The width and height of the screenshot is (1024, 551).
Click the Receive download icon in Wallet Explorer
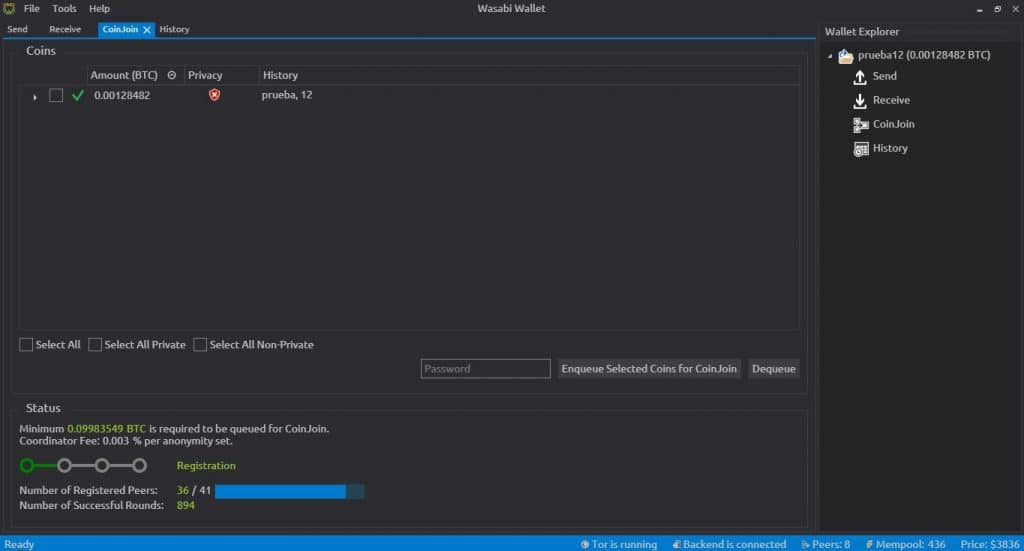point(860,101)
